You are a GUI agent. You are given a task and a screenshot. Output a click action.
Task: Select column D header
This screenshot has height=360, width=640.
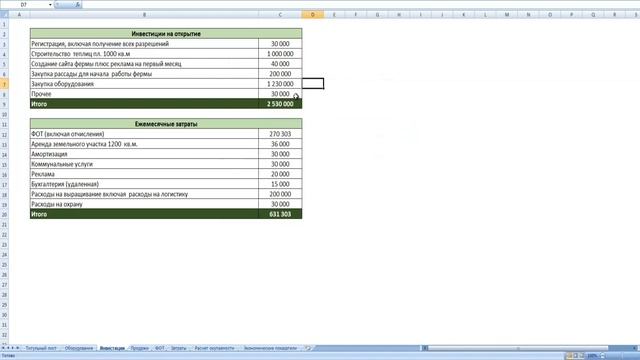pyautogui.click(x=313, y=15)
